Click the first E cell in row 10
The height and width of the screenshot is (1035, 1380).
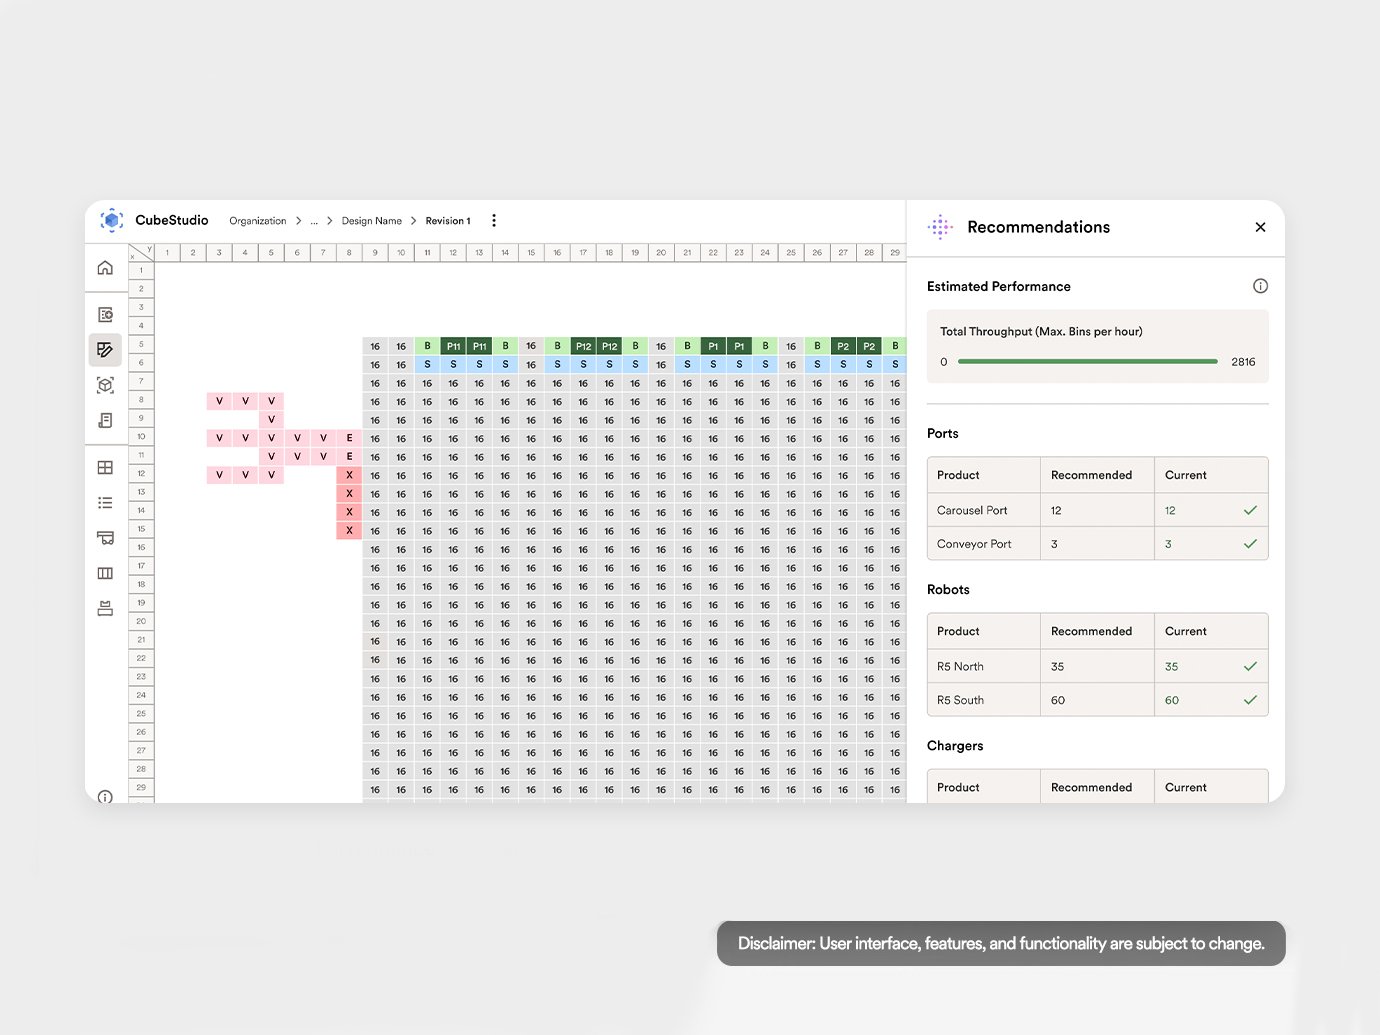point(349,438)
